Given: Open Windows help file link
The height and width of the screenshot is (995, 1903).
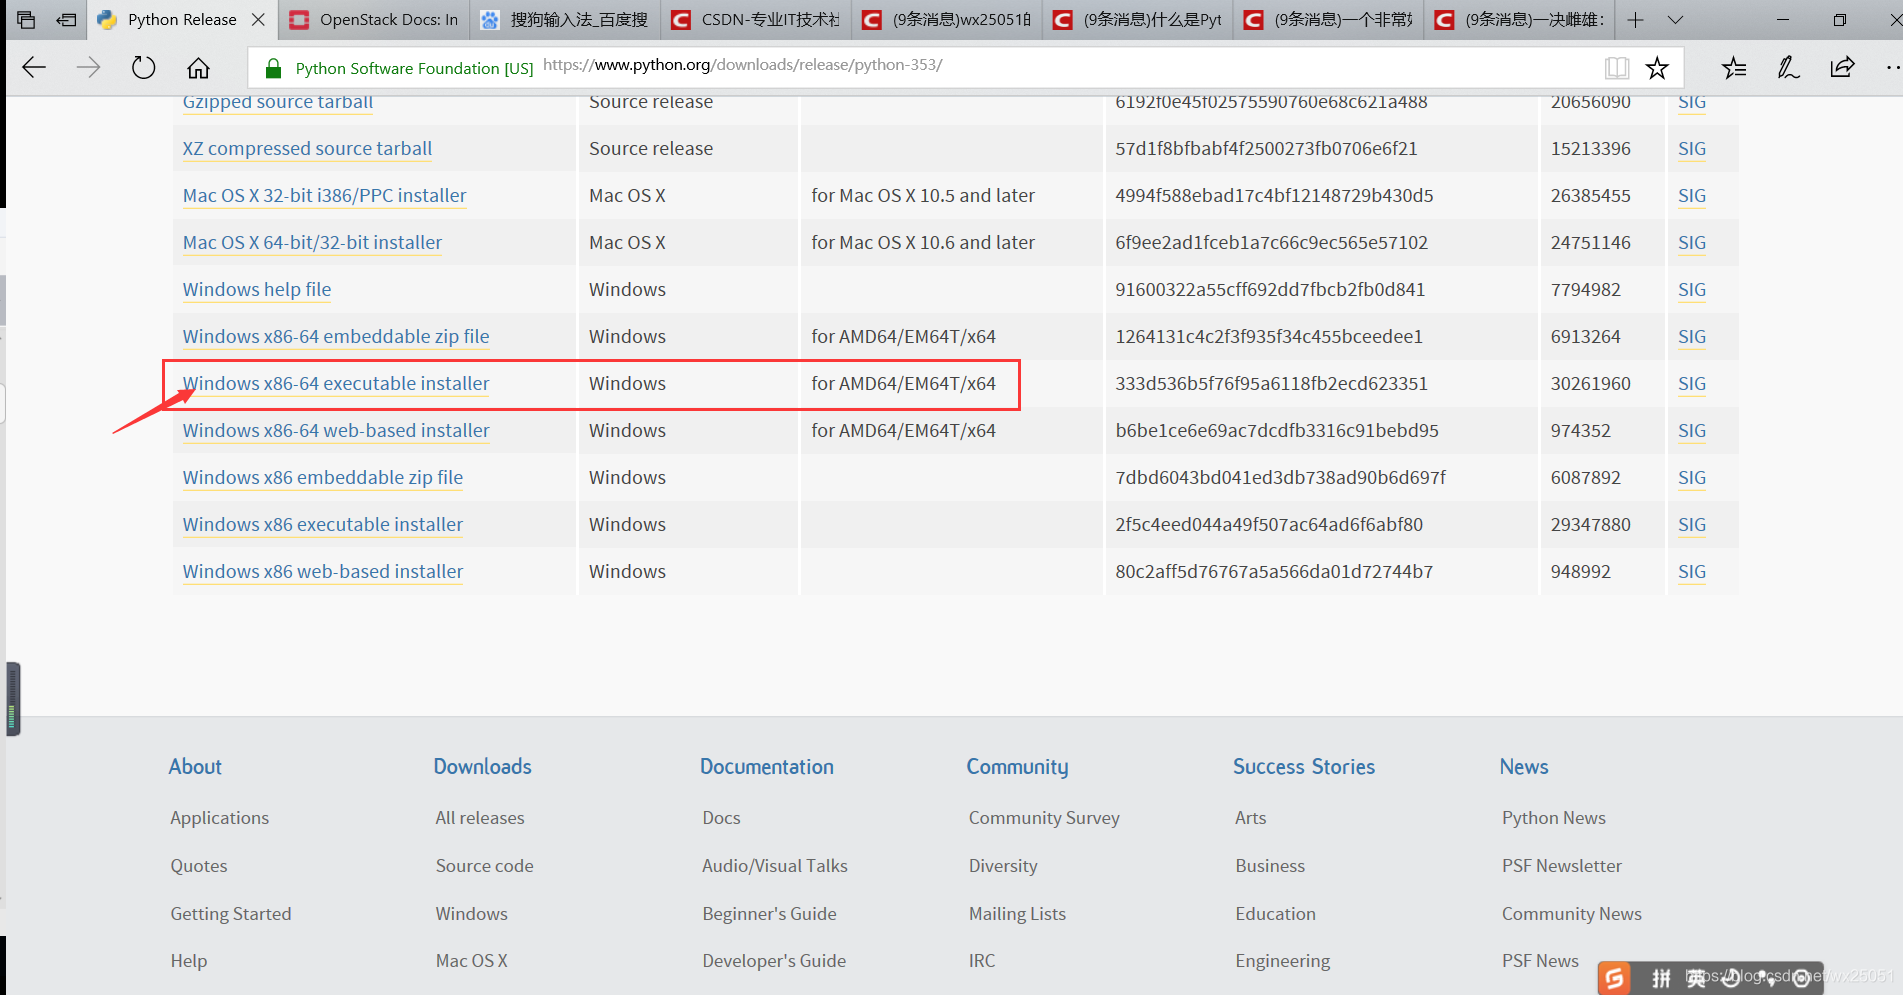Looking at the screenshot, I should 256,290.
